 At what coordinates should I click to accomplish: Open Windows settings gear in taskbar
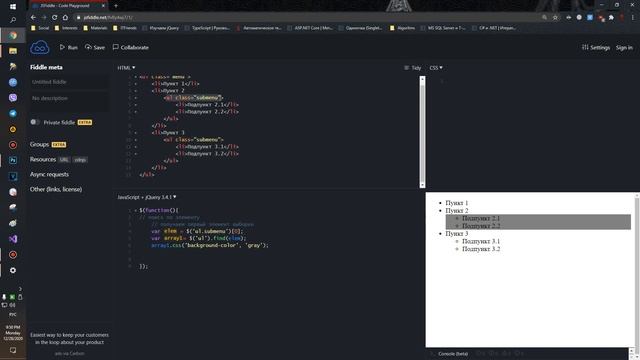(x=13, y=271)
